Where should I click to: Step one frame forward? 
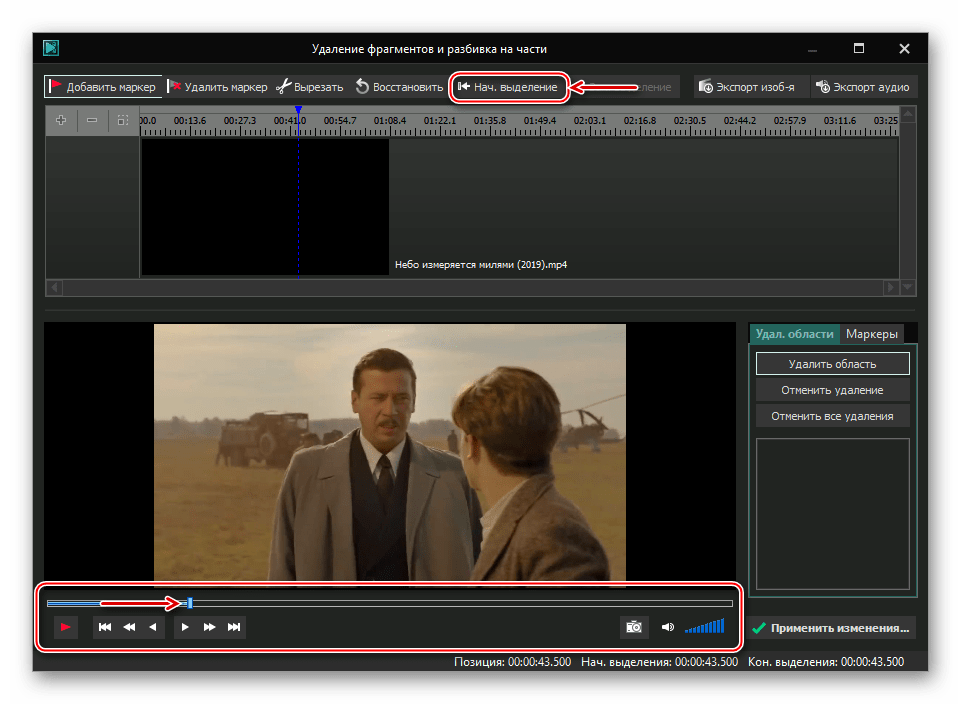(x=185, y=627)
